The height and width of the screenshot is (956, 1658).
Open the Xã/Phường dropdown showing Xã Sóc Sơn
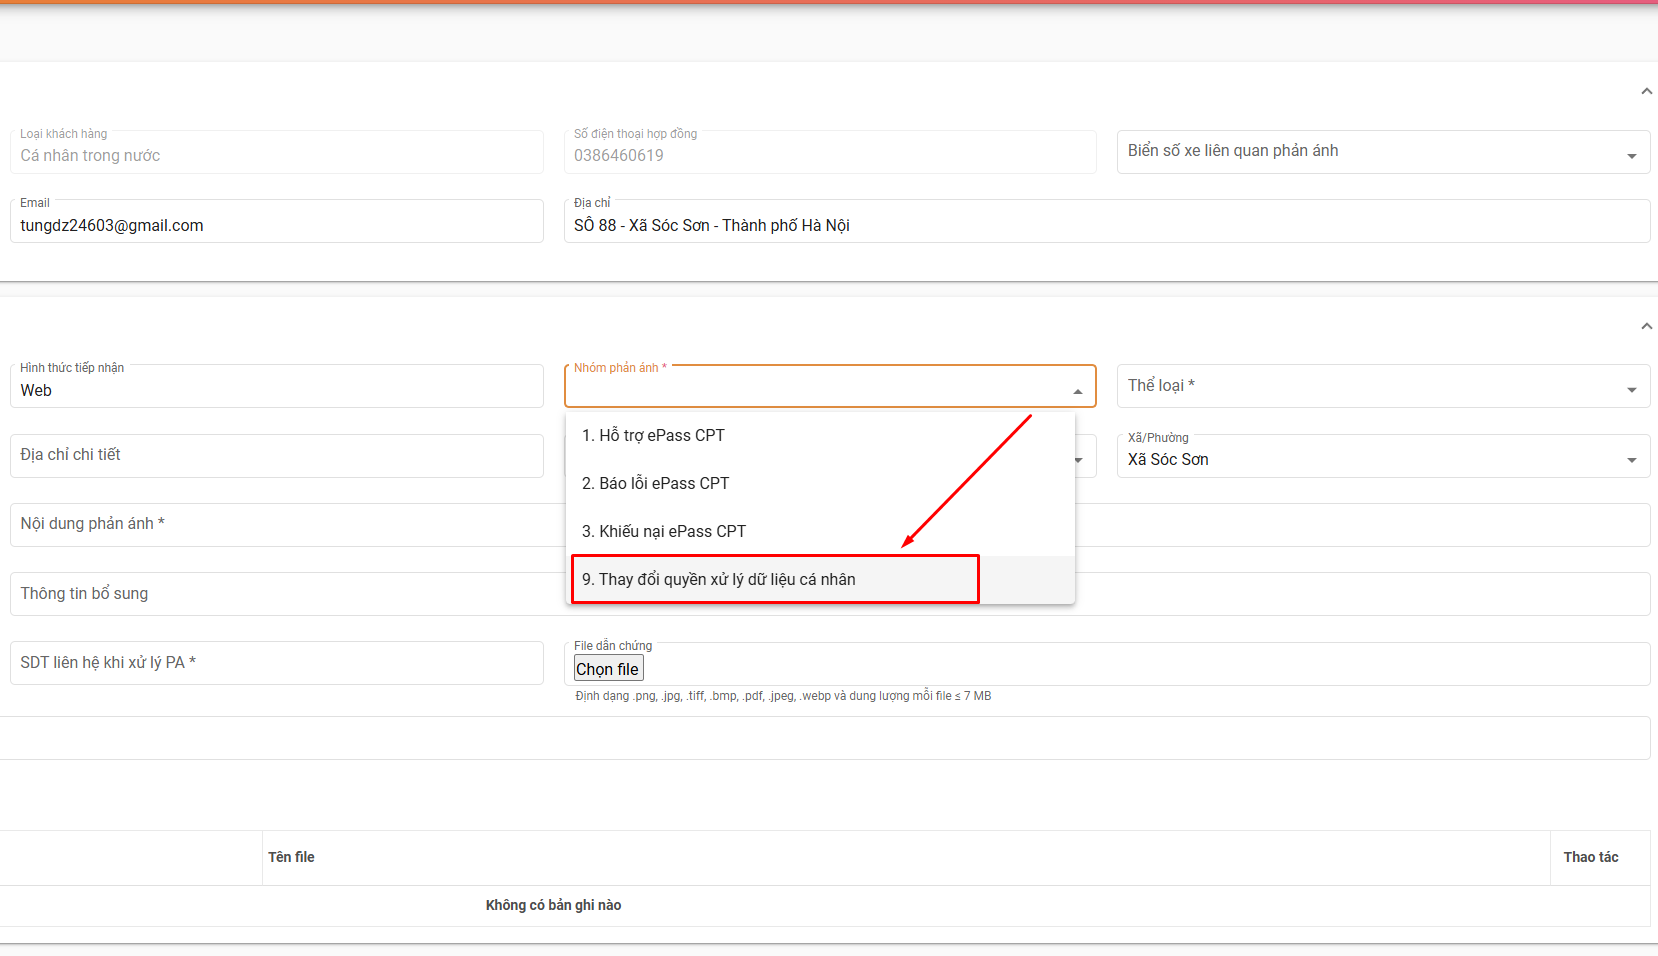[1631, 460]
